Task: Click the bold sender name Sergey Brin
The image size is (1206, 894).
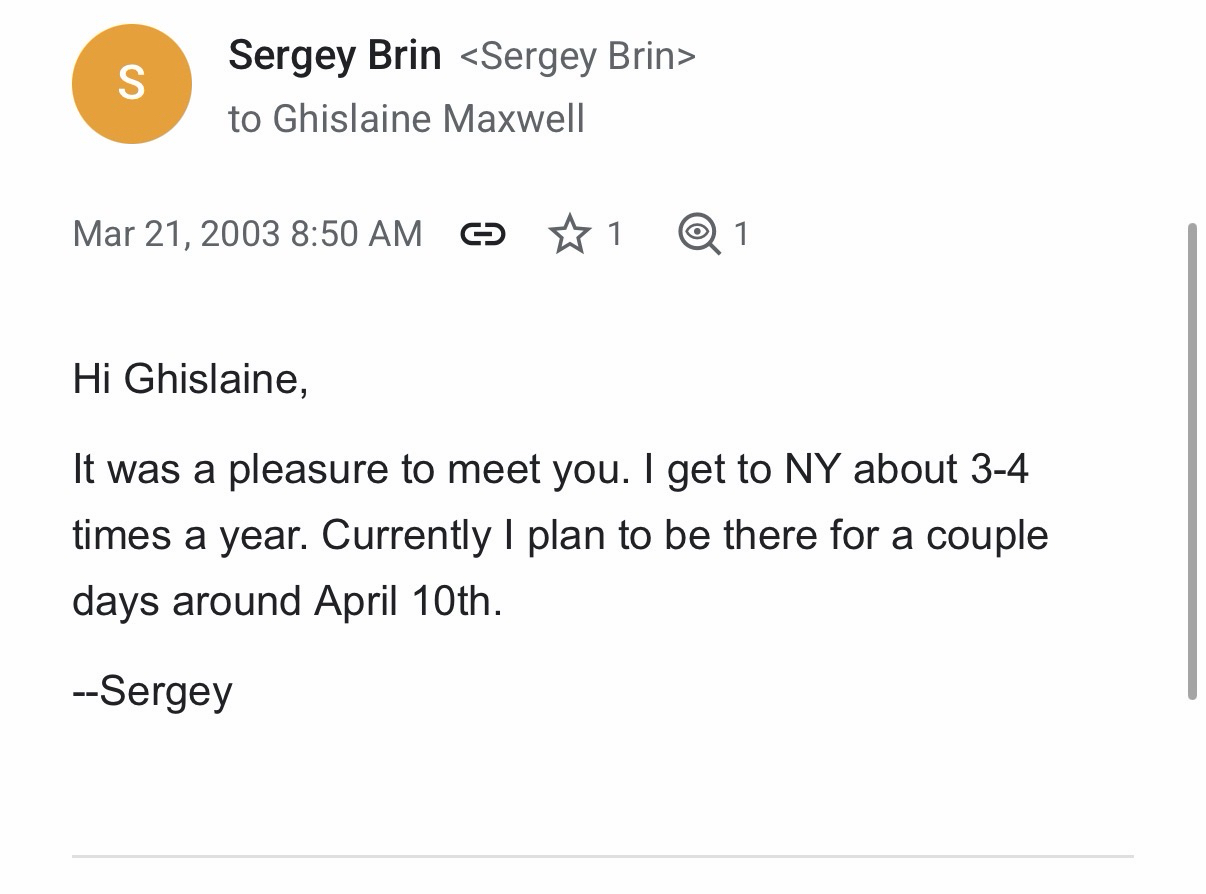Action: [334, 55]
